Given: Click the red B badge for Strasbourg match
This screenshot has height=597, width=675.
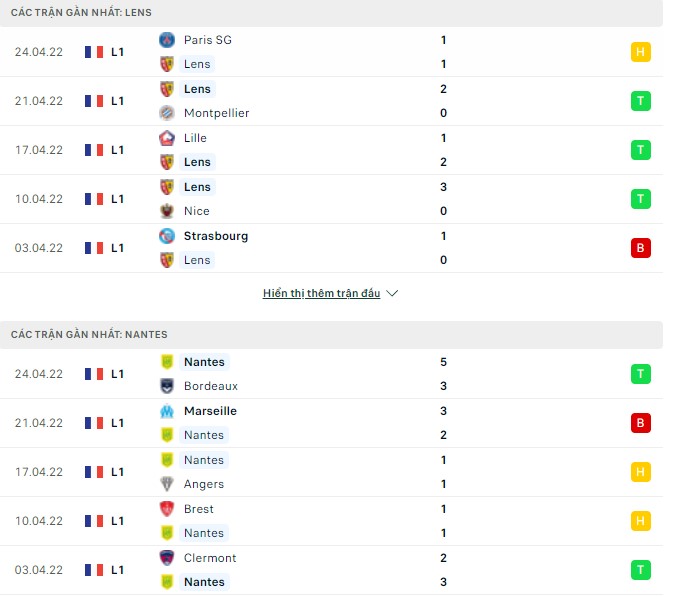Looking at the screenshot, I should [x=641, y=248].
